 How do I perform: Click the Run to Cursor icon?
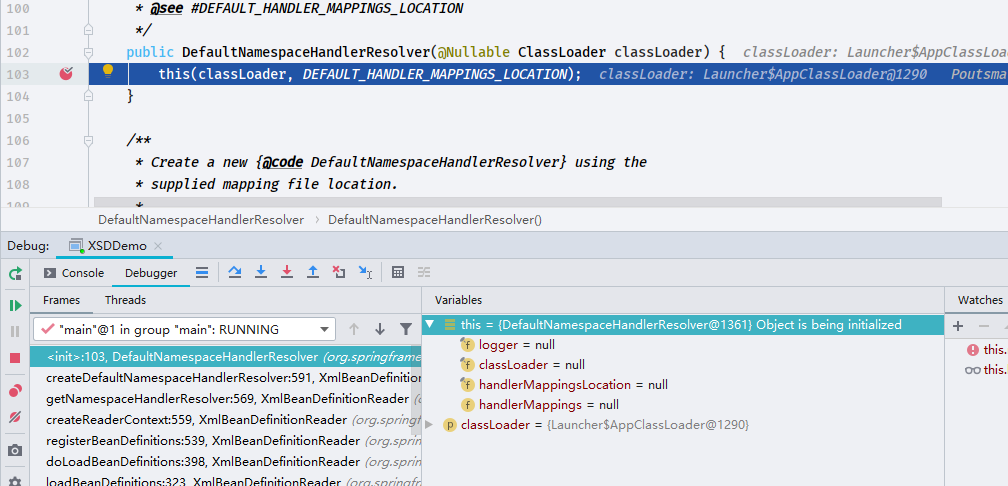pos(365,273)
